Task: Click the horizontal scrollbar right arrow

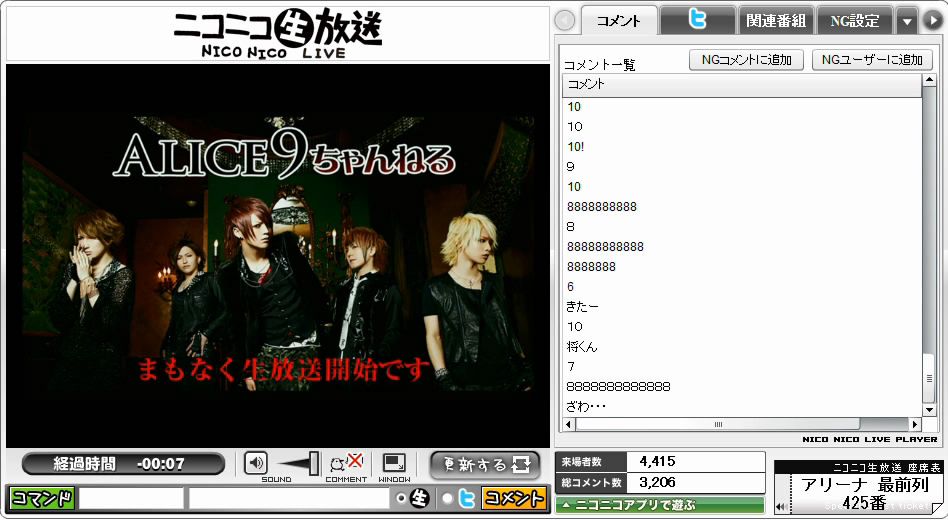Action: (915, 424)
